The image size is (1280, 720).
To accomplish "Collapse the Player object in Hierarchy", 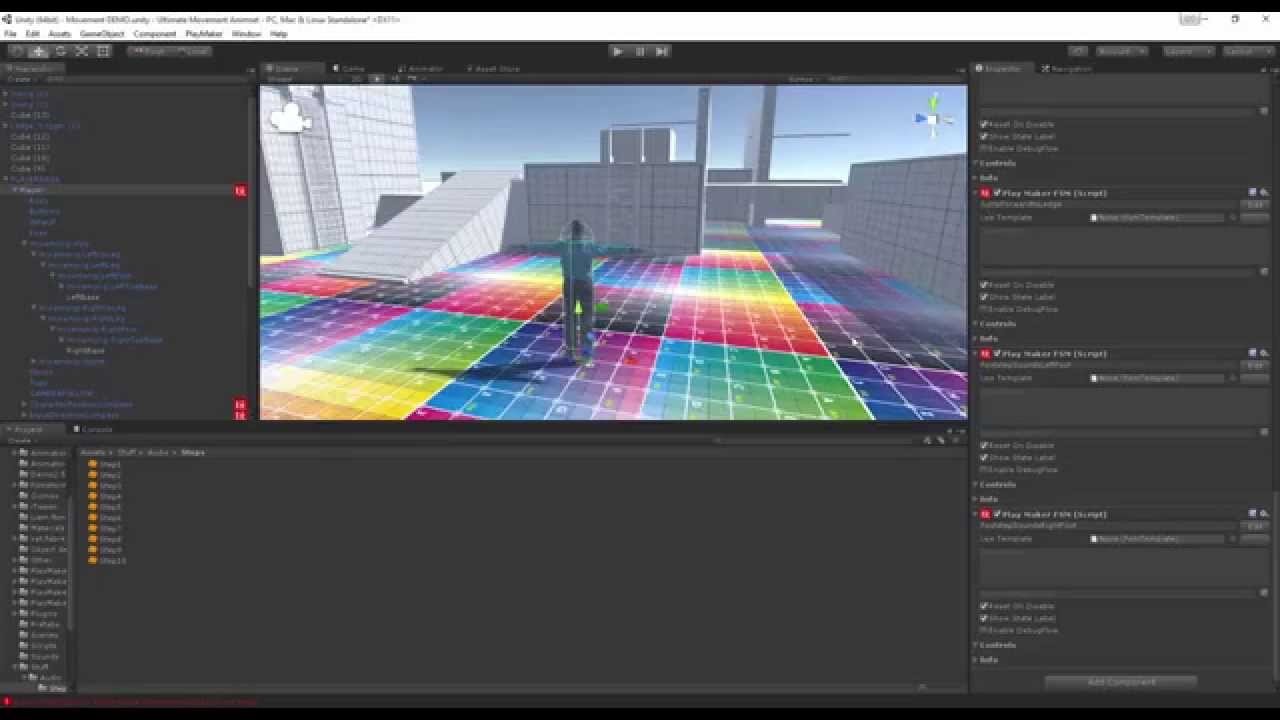I will pyautogui.click(x=15, y=190).
